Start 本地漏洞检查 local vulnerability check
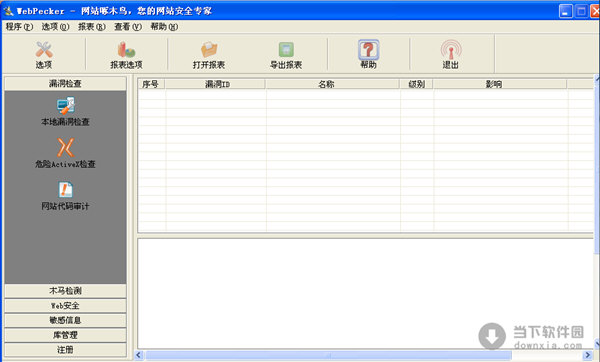Screen dimensions: 600x362 pyautogui.click(x=65, y=106)
